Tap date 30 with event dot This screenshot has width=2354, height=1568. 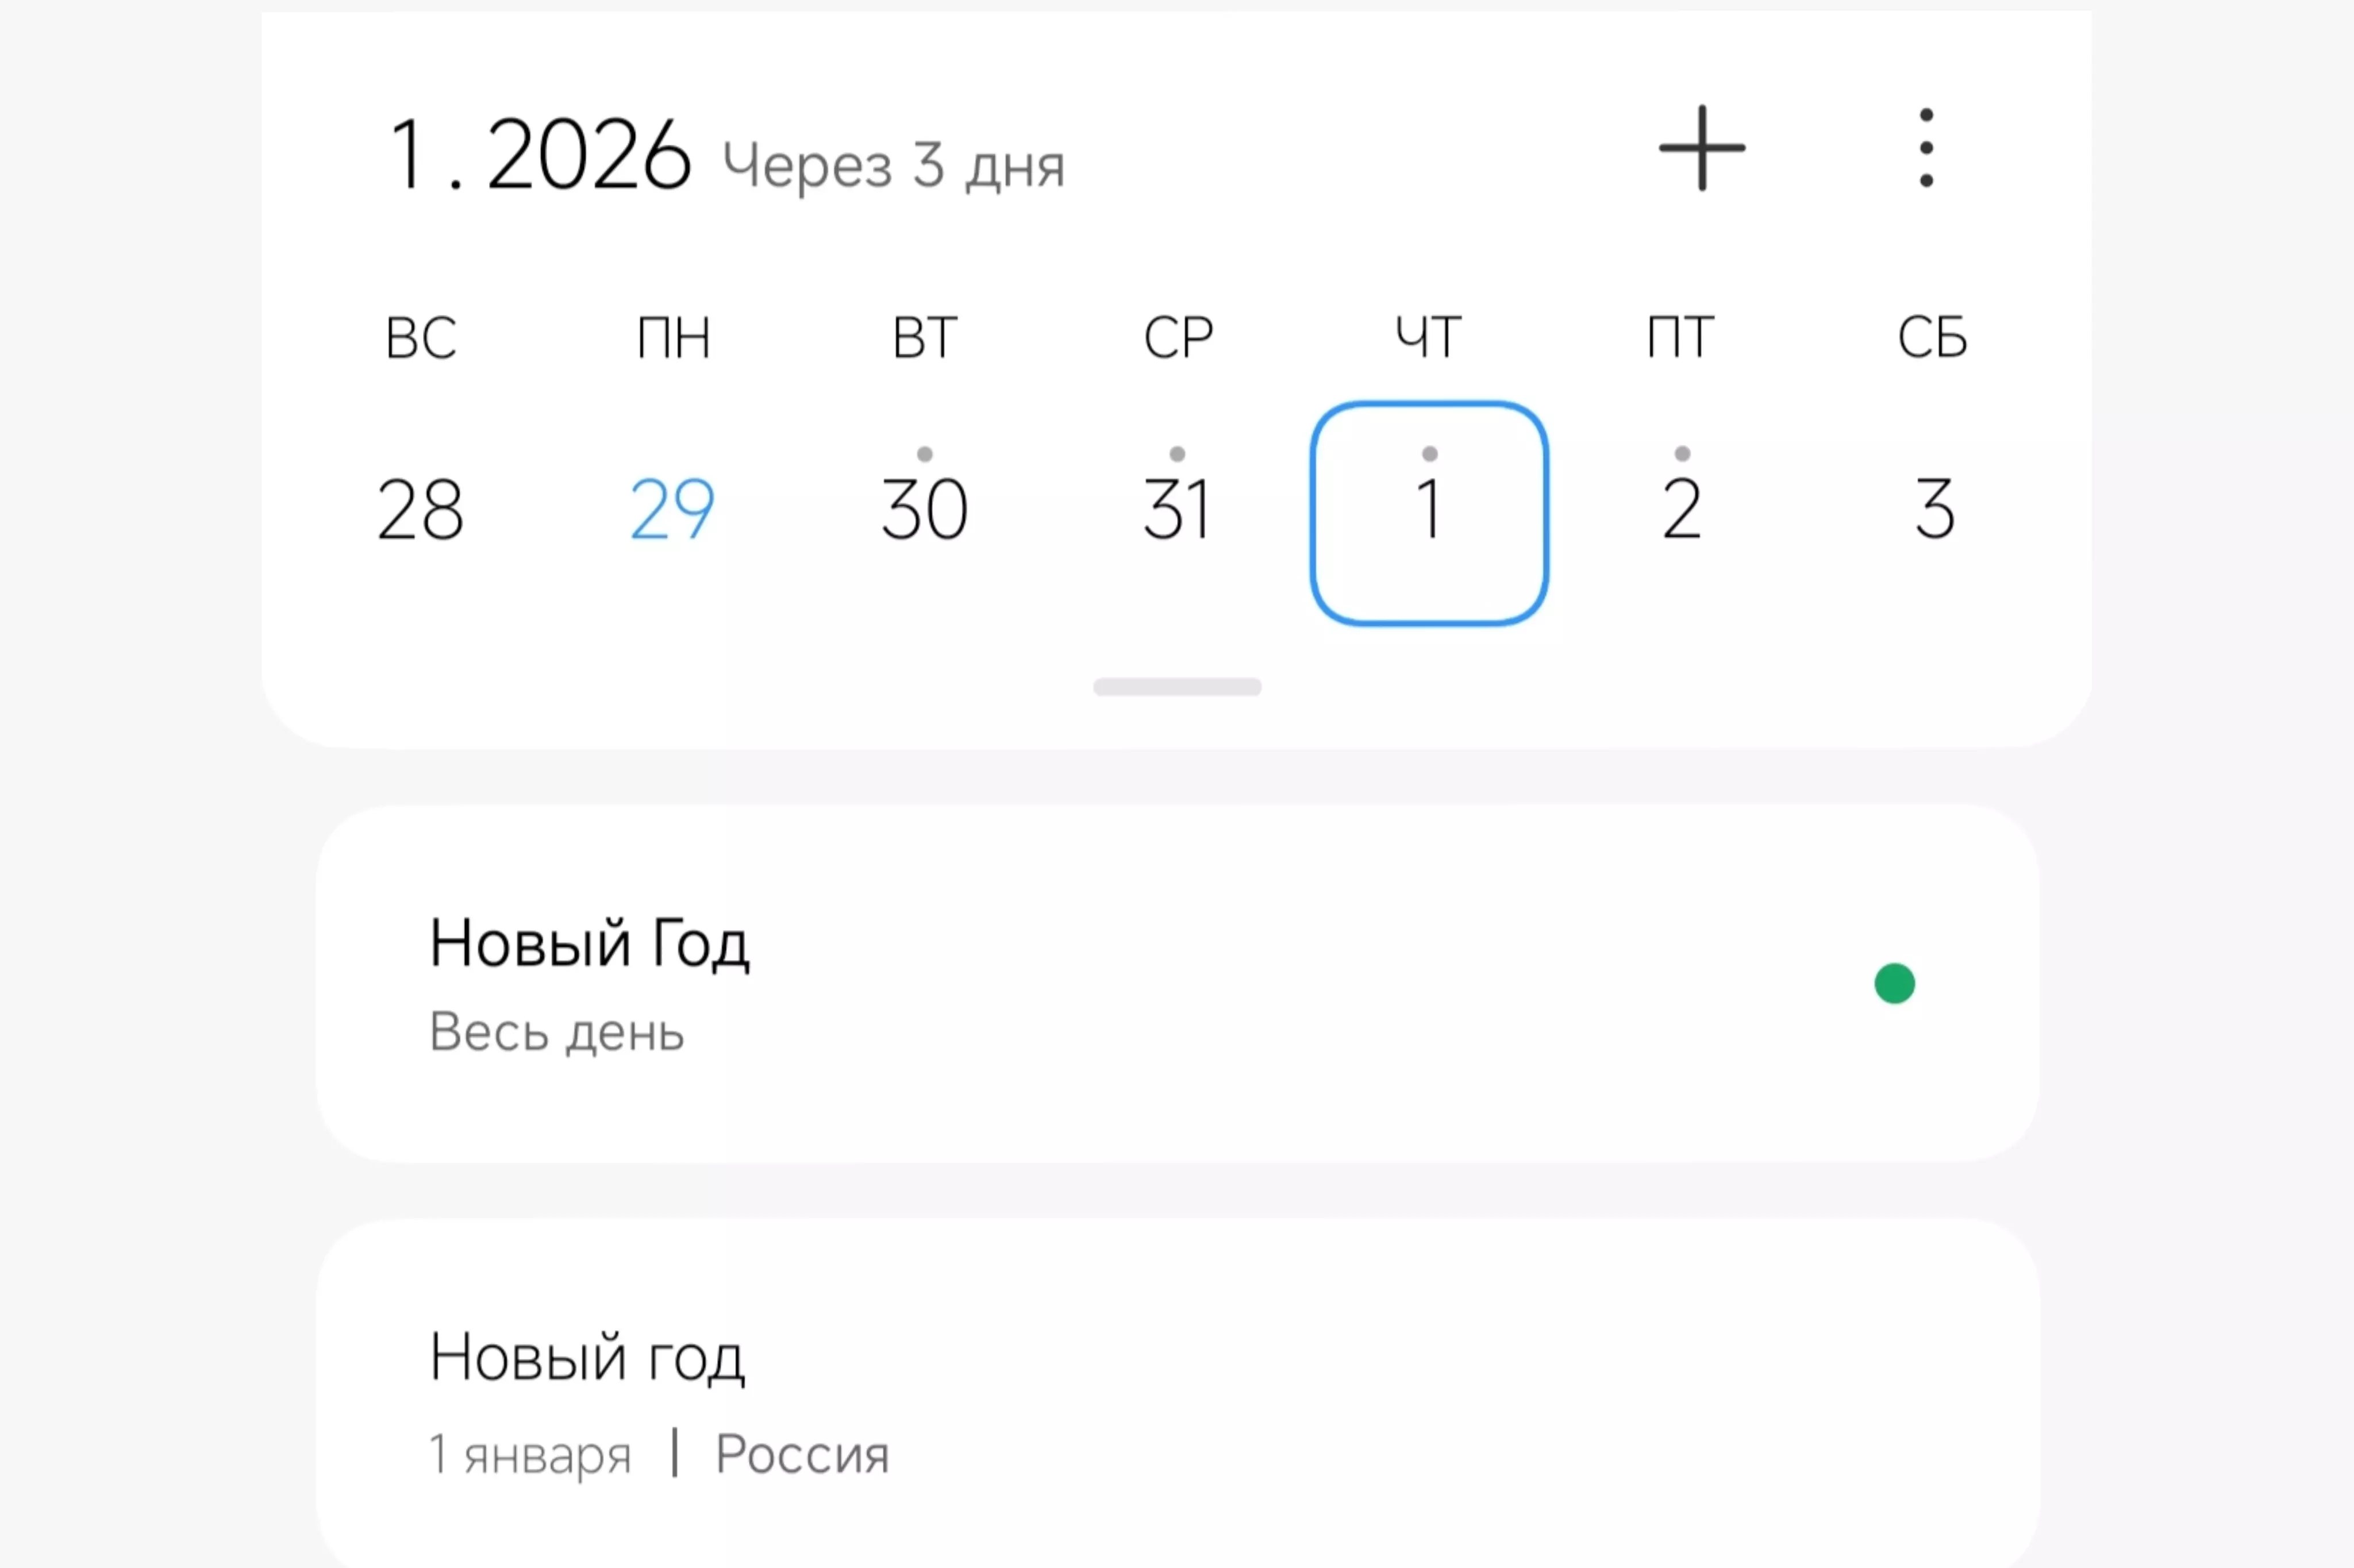pos(924,508)
